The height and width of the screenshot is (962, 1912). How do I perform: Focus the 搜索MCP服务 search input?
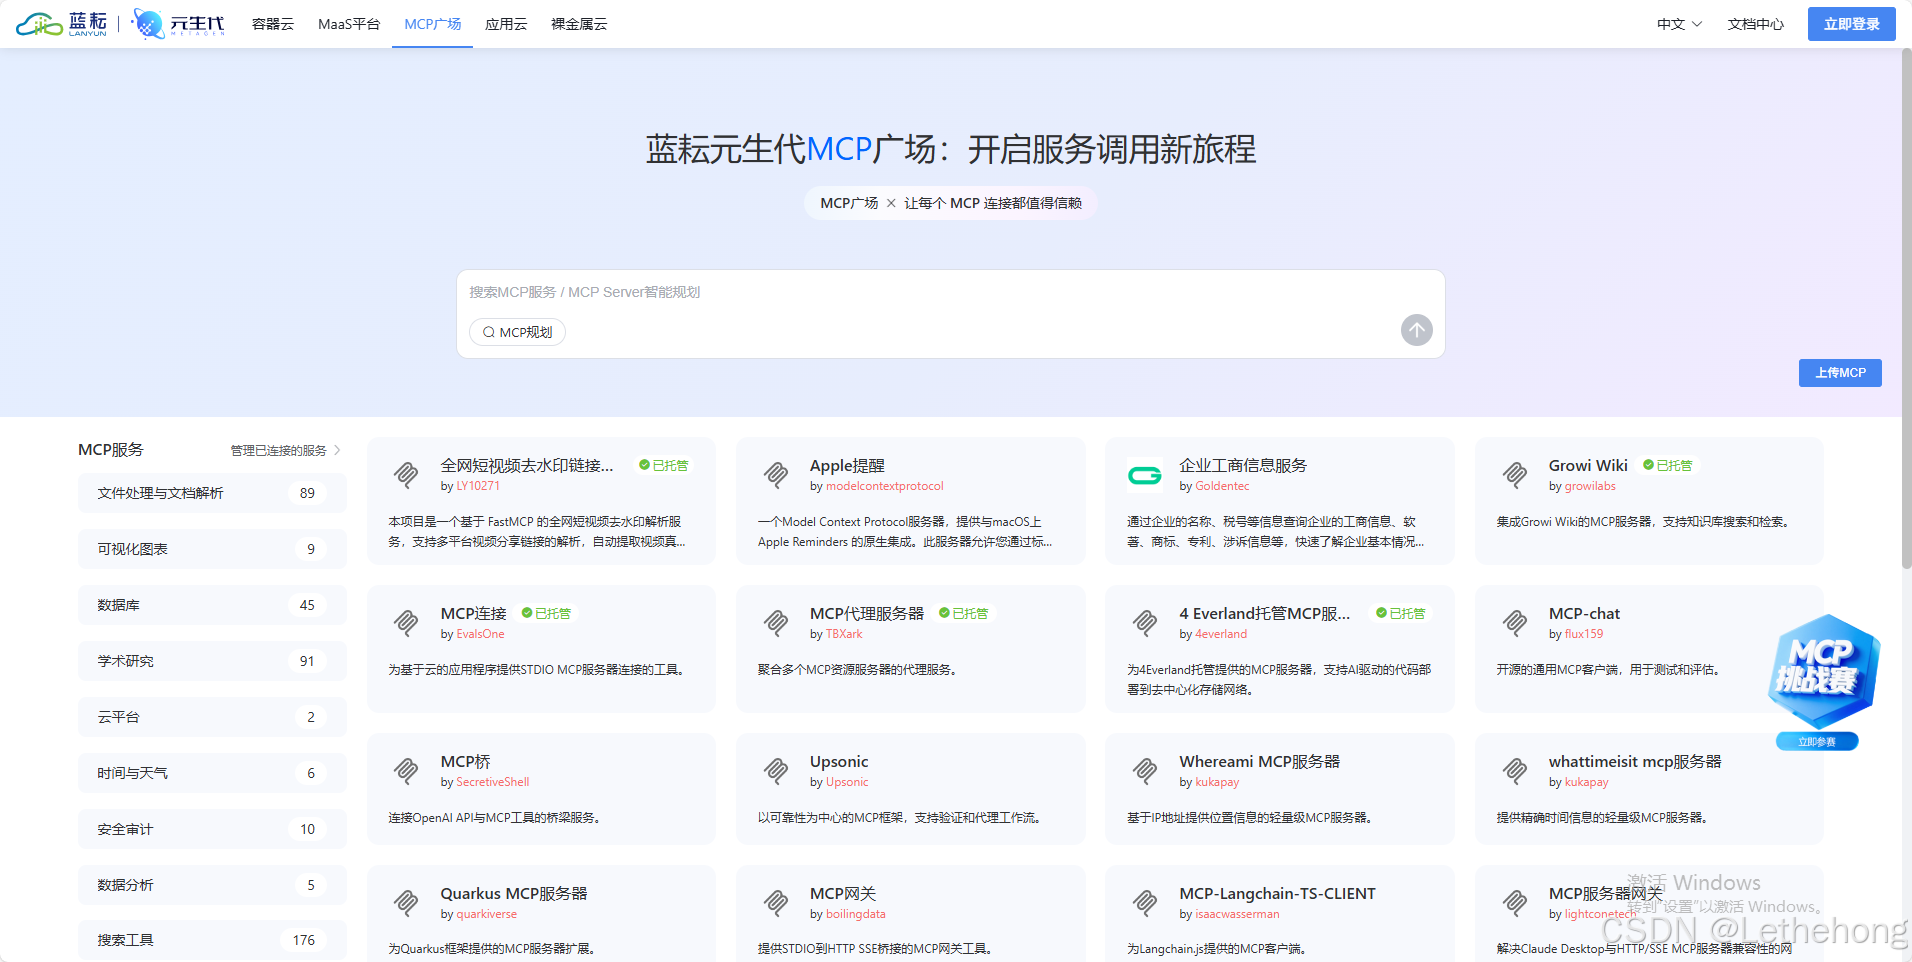pos(950,292)
